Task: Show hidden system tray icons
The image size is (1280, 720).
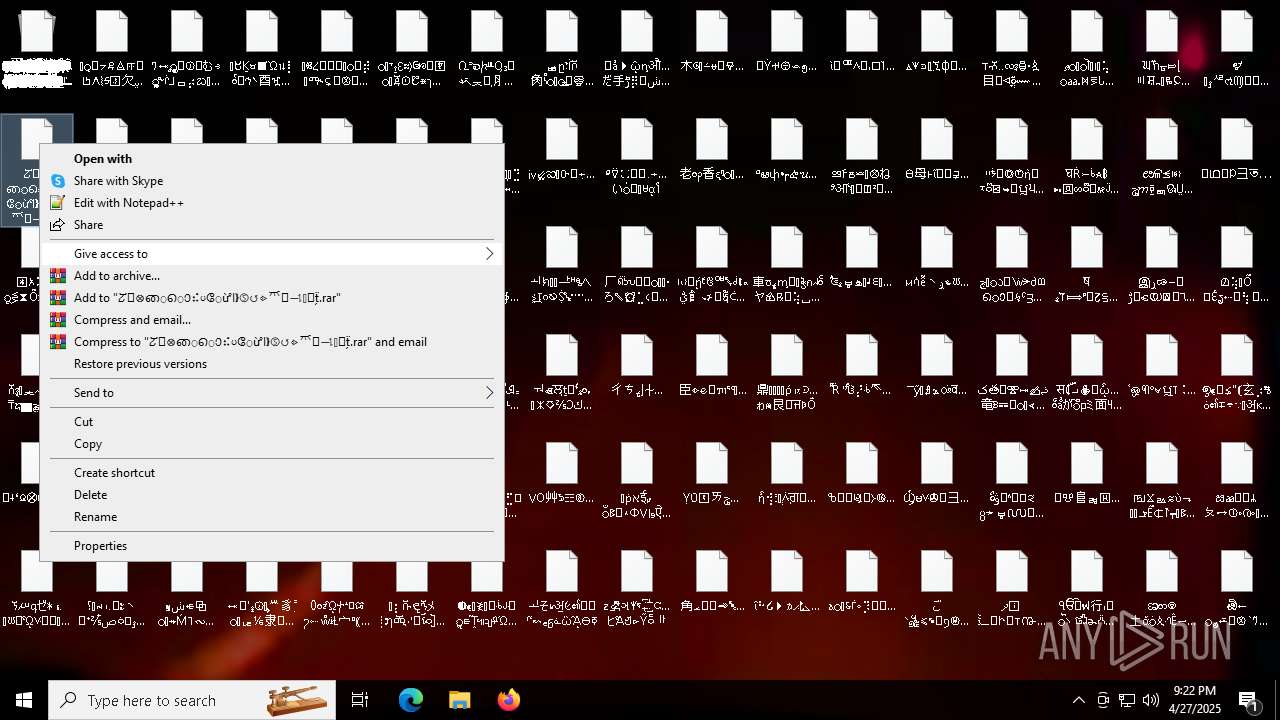Action: point(1078,700)
